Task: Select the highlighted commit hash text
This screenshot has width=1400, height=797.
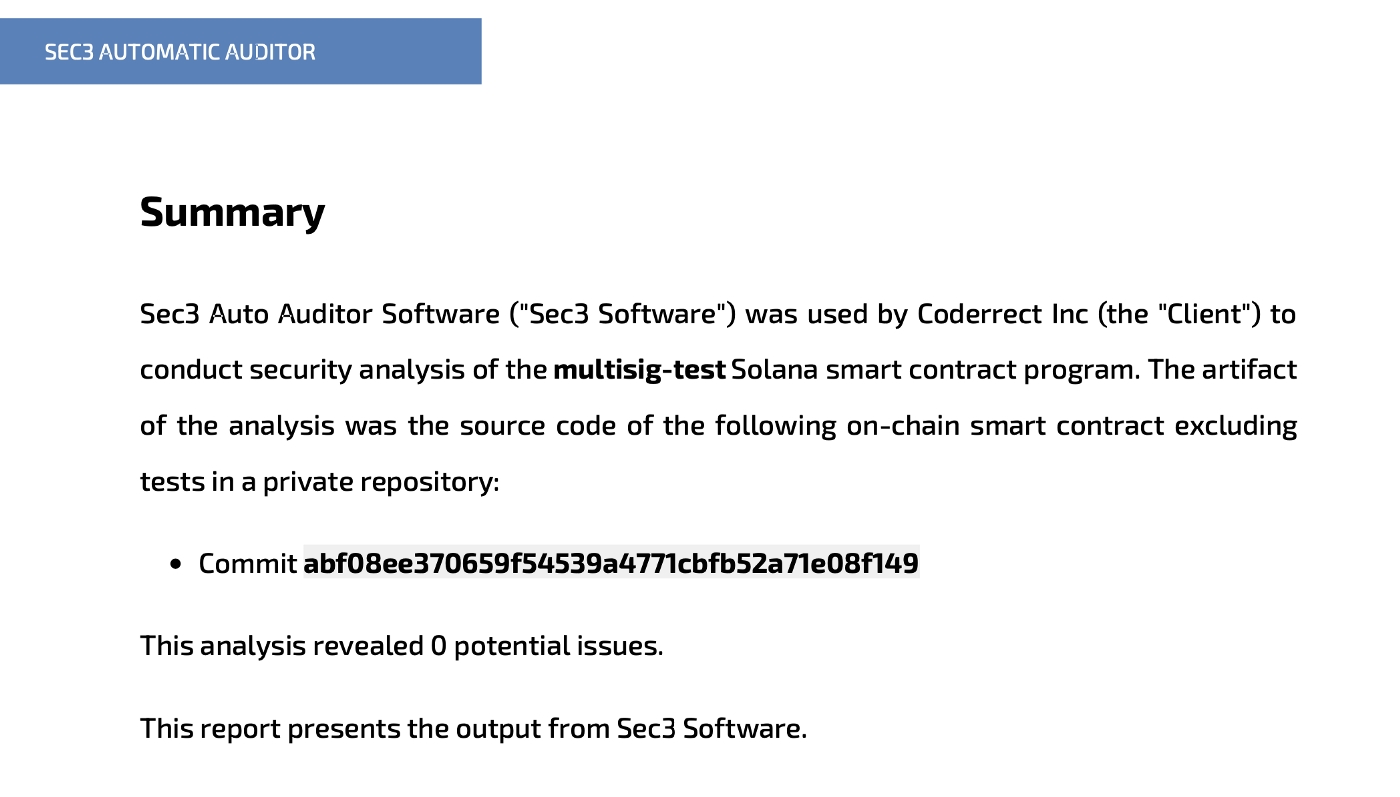Action: click(610, 563)
